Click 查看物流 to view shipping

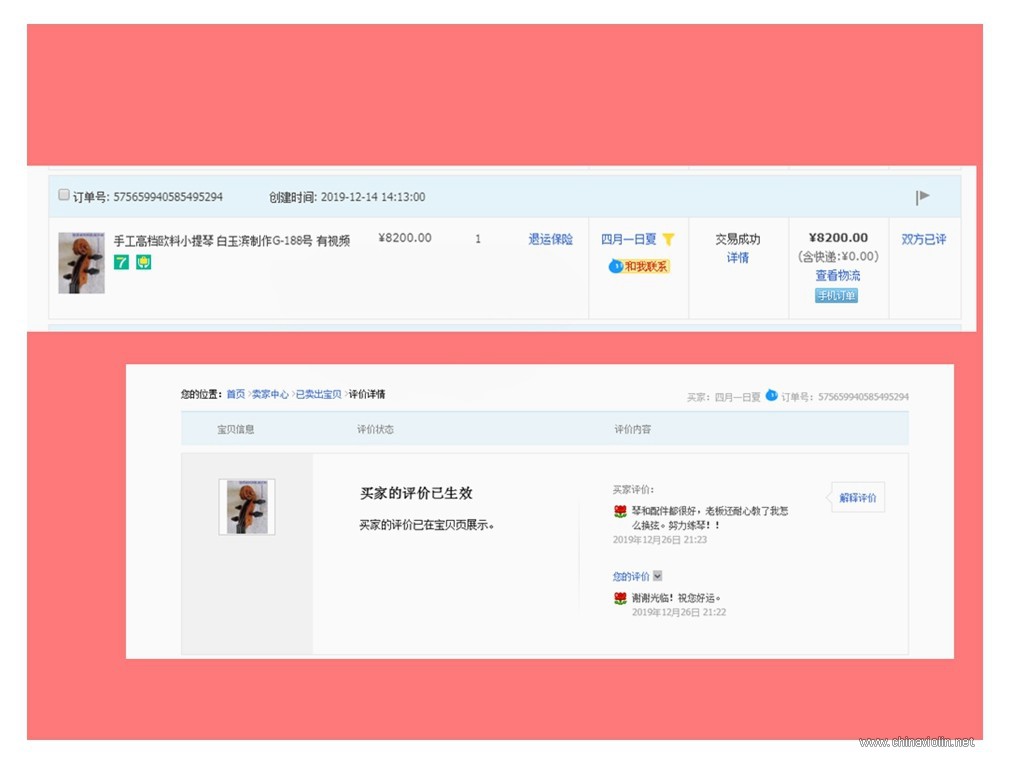(838, 276)
